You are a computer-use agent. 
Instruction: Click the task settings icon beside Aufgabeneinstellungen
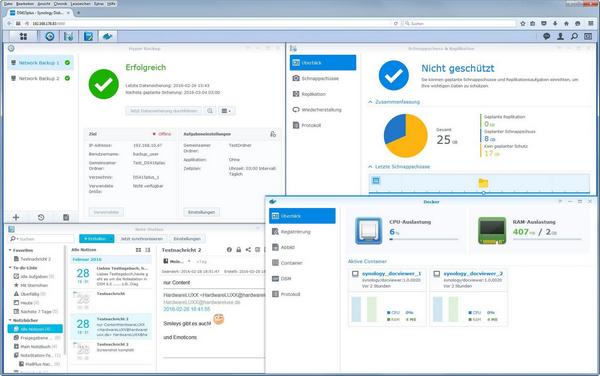click(273, 134)
